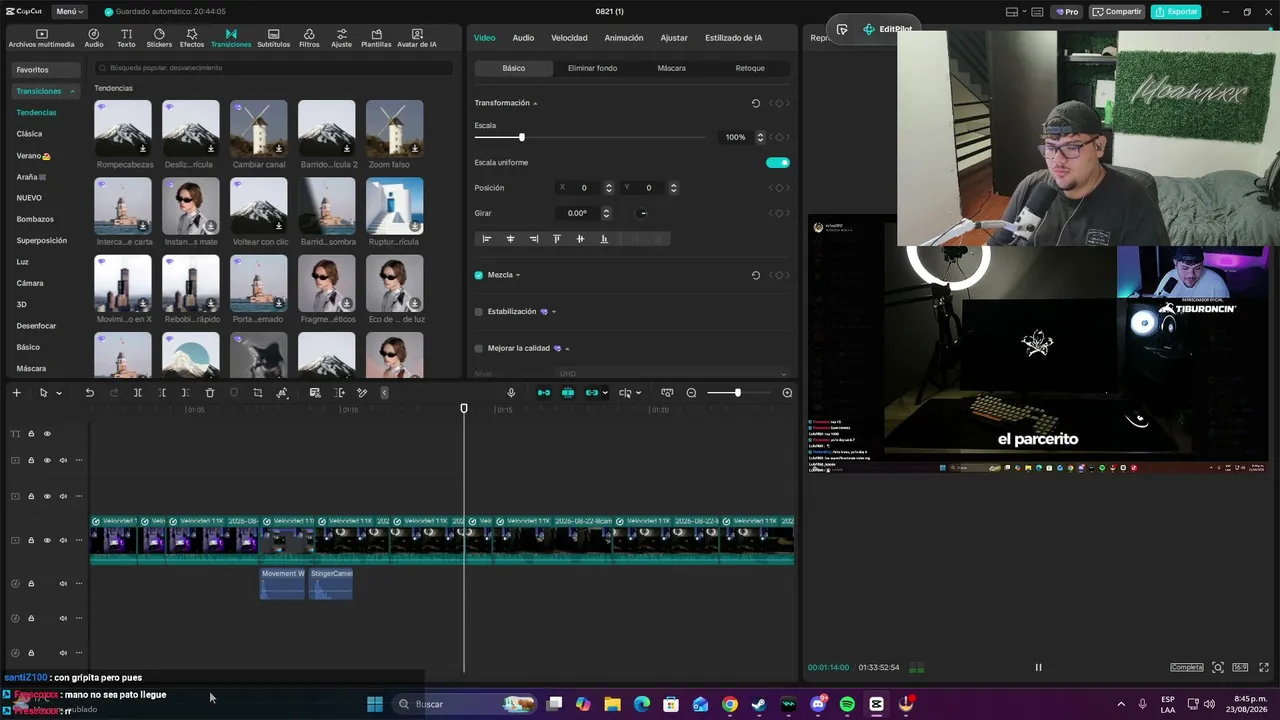Open the Filtros panel
The width and height of the screenshot is (1280, 720).
pos(309,38)
